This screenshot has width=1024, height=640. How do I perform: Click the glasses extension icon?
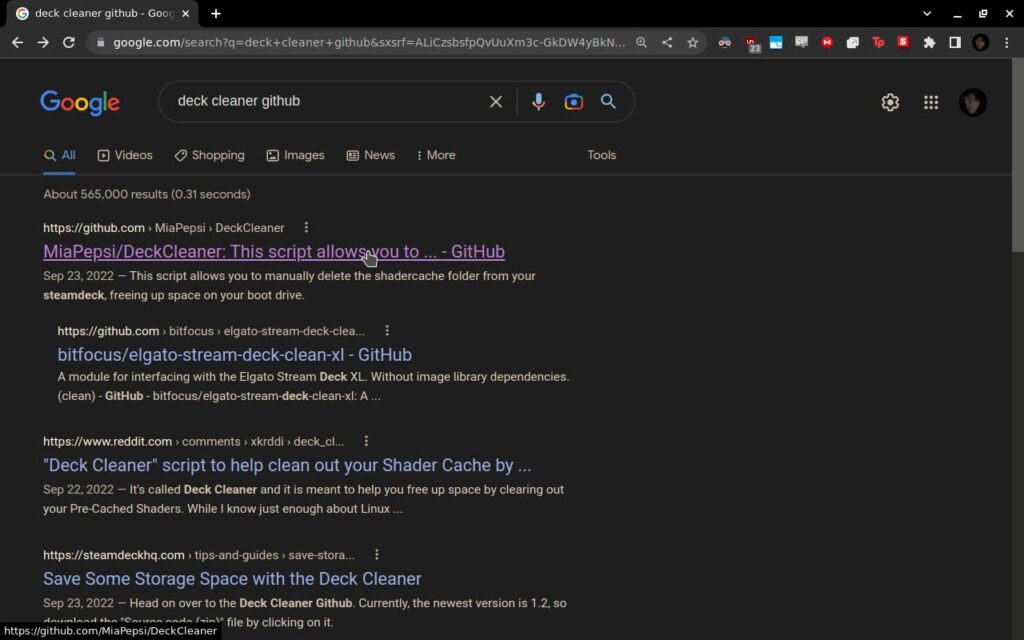point(725,42)
